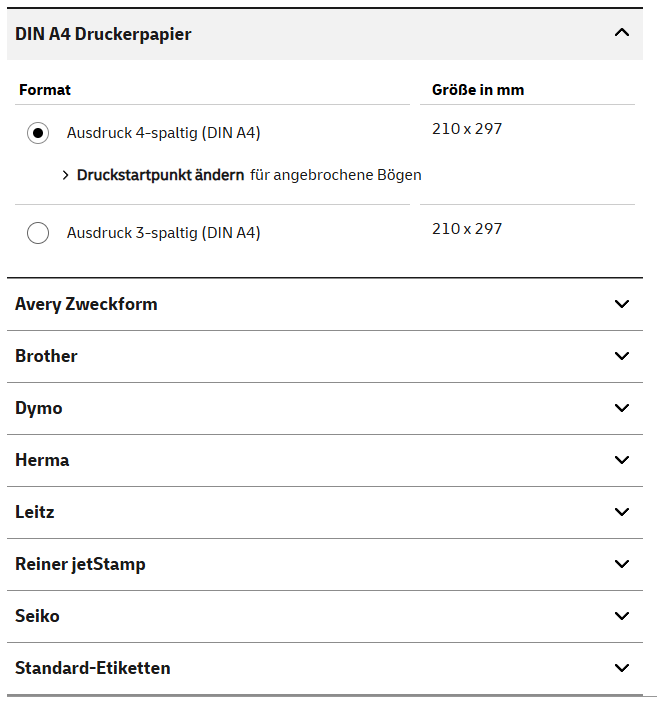Open the Dymo section header

[325, 408]
